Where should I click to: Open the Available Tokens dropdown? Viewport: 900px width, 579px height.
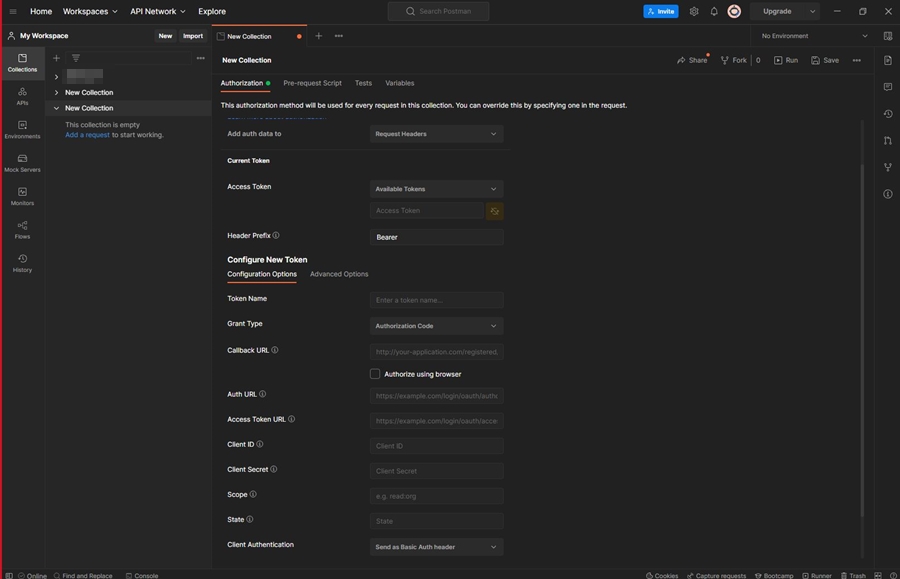coord(436,189)
